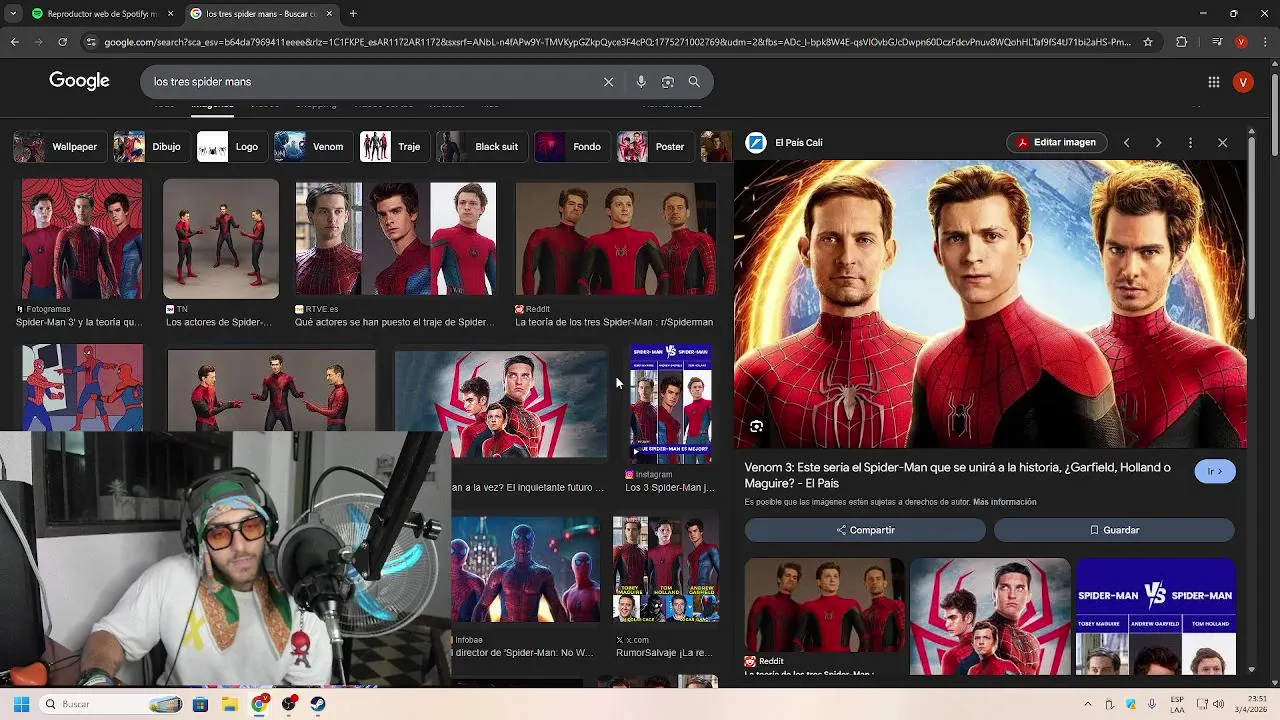This screenshot has width=1280, height=720.
Task: Go to the Google logo homepage
Action: point(80,81)
